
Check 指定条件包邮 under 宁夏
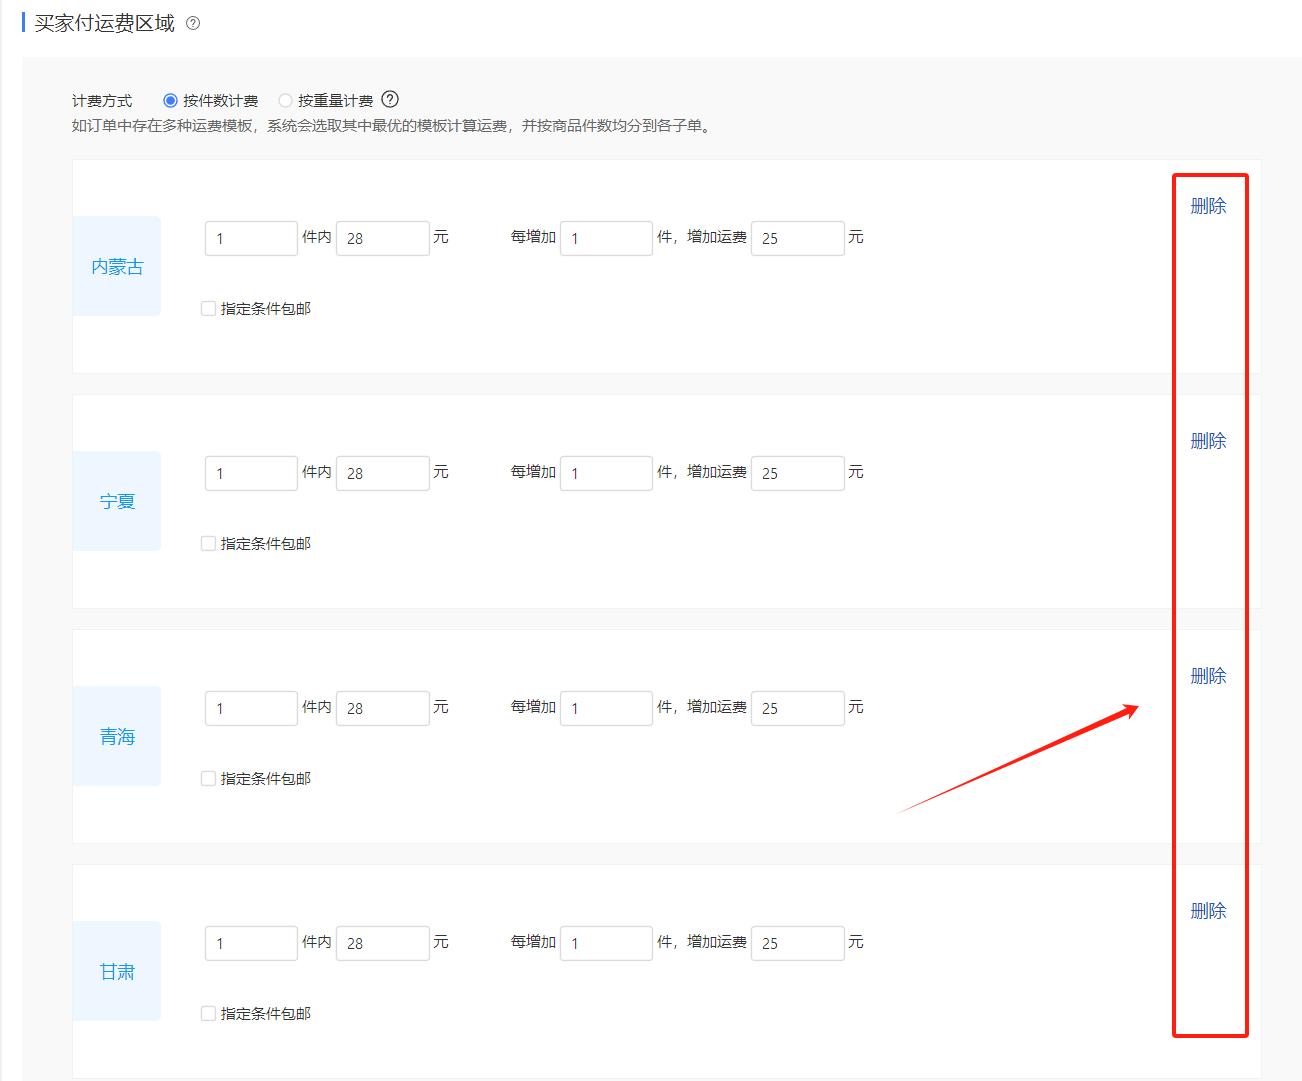click(207, 543)
